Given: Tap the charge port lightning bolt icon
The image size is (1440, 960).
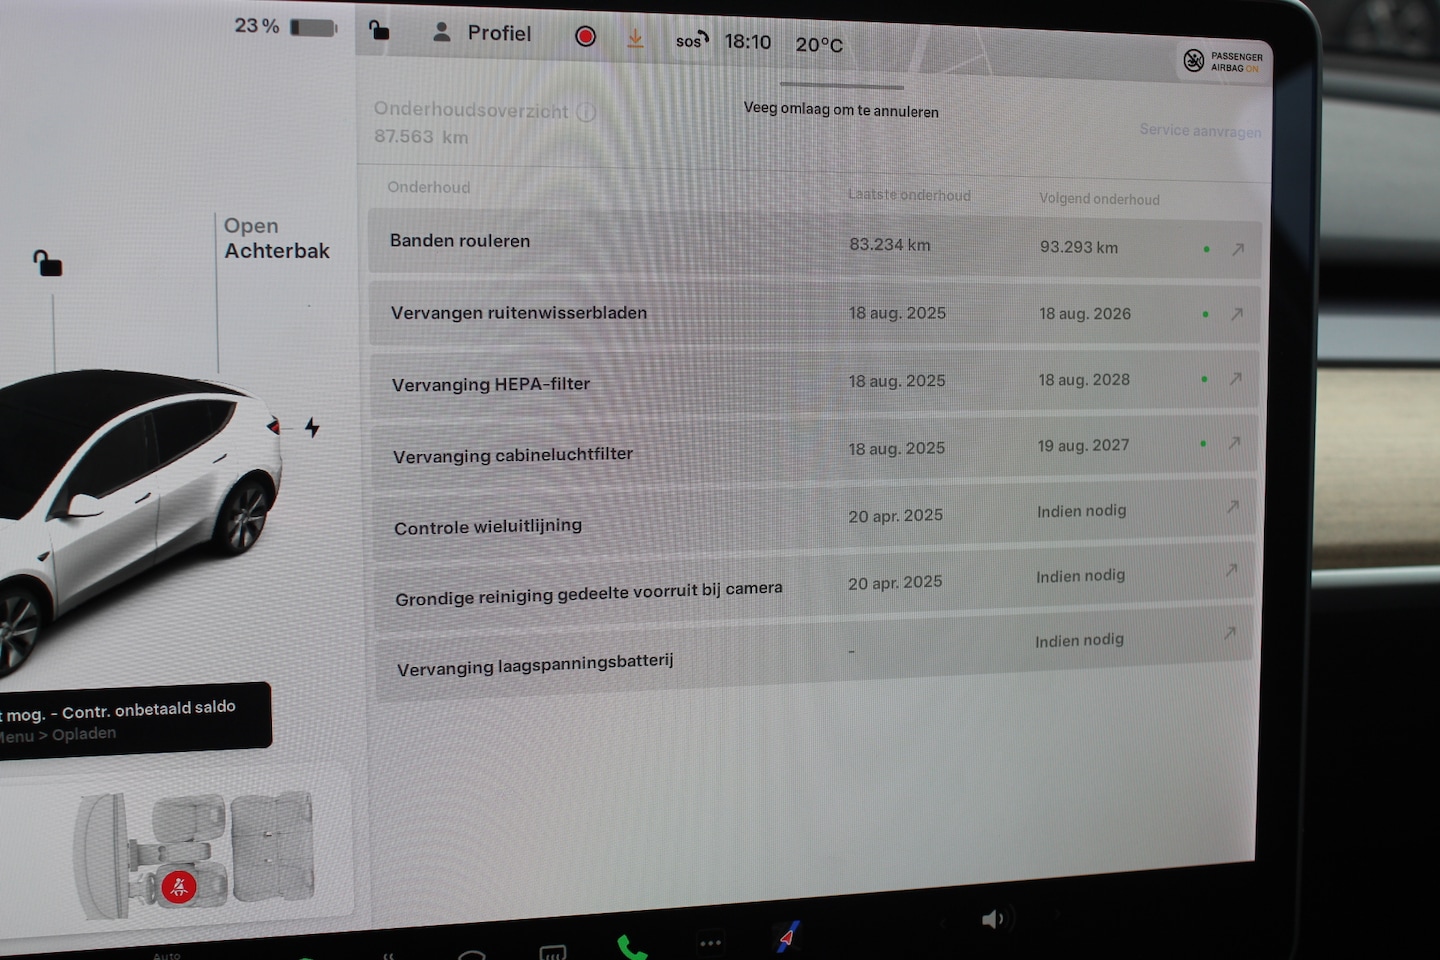Looking at the screenshot, I should 312,428.
